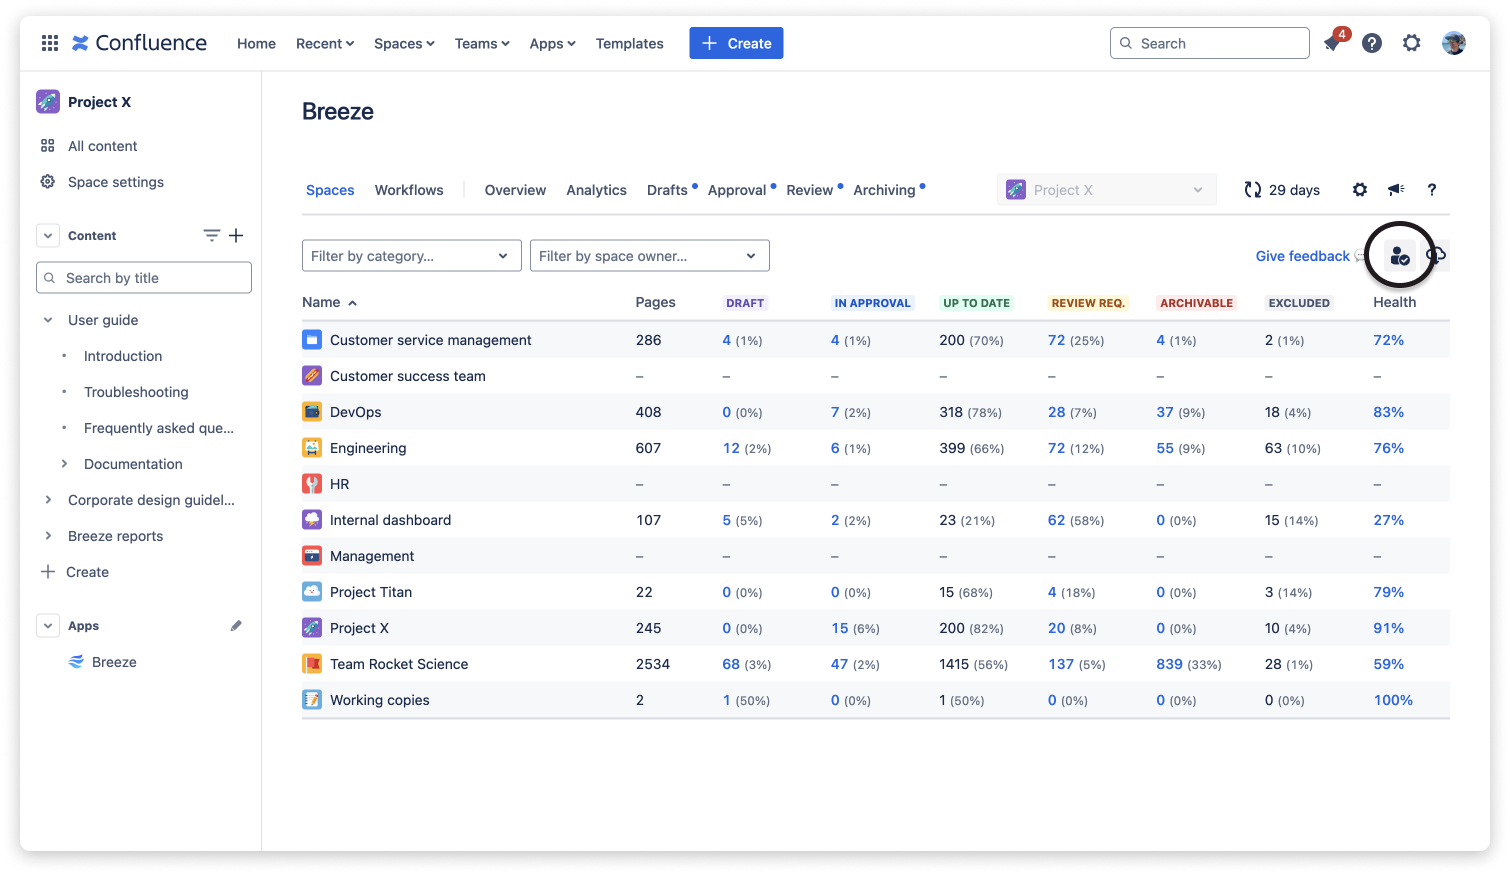Refresh the 29 days sync icon
Viewport: 1510px width, 875px height.
coord(1252,190)
